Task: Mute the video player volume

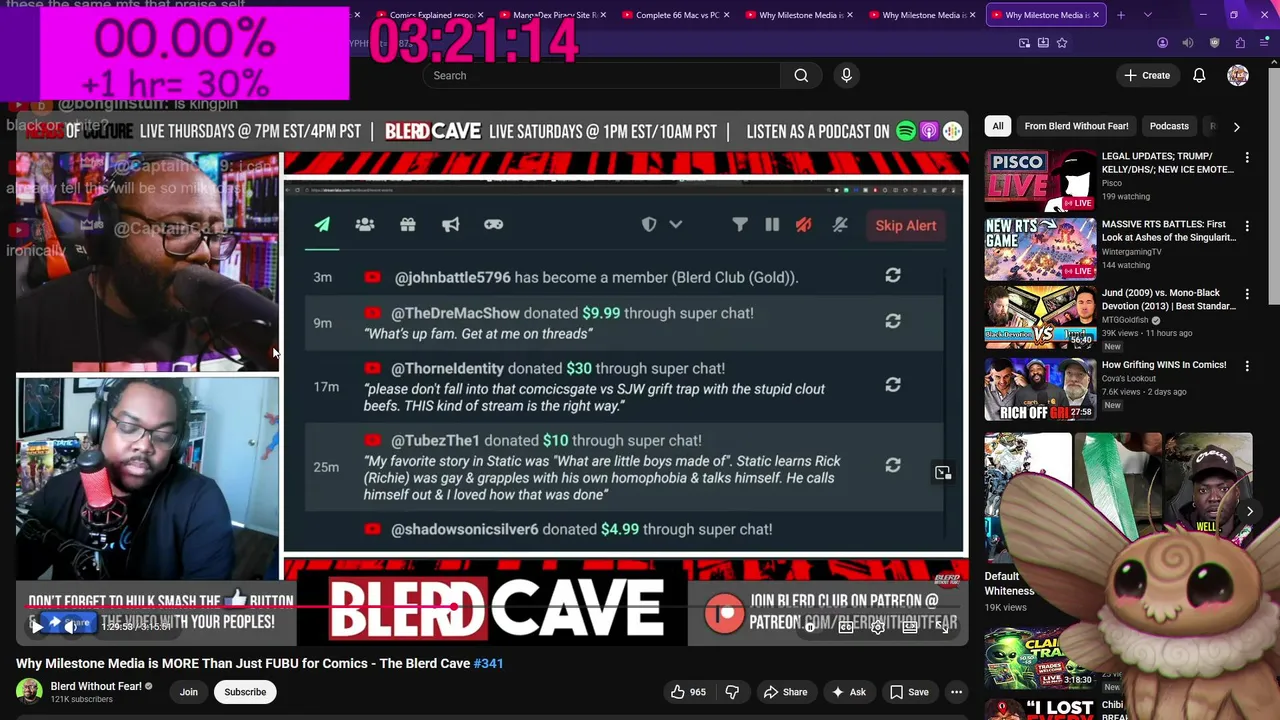Action: coord(70,626)
